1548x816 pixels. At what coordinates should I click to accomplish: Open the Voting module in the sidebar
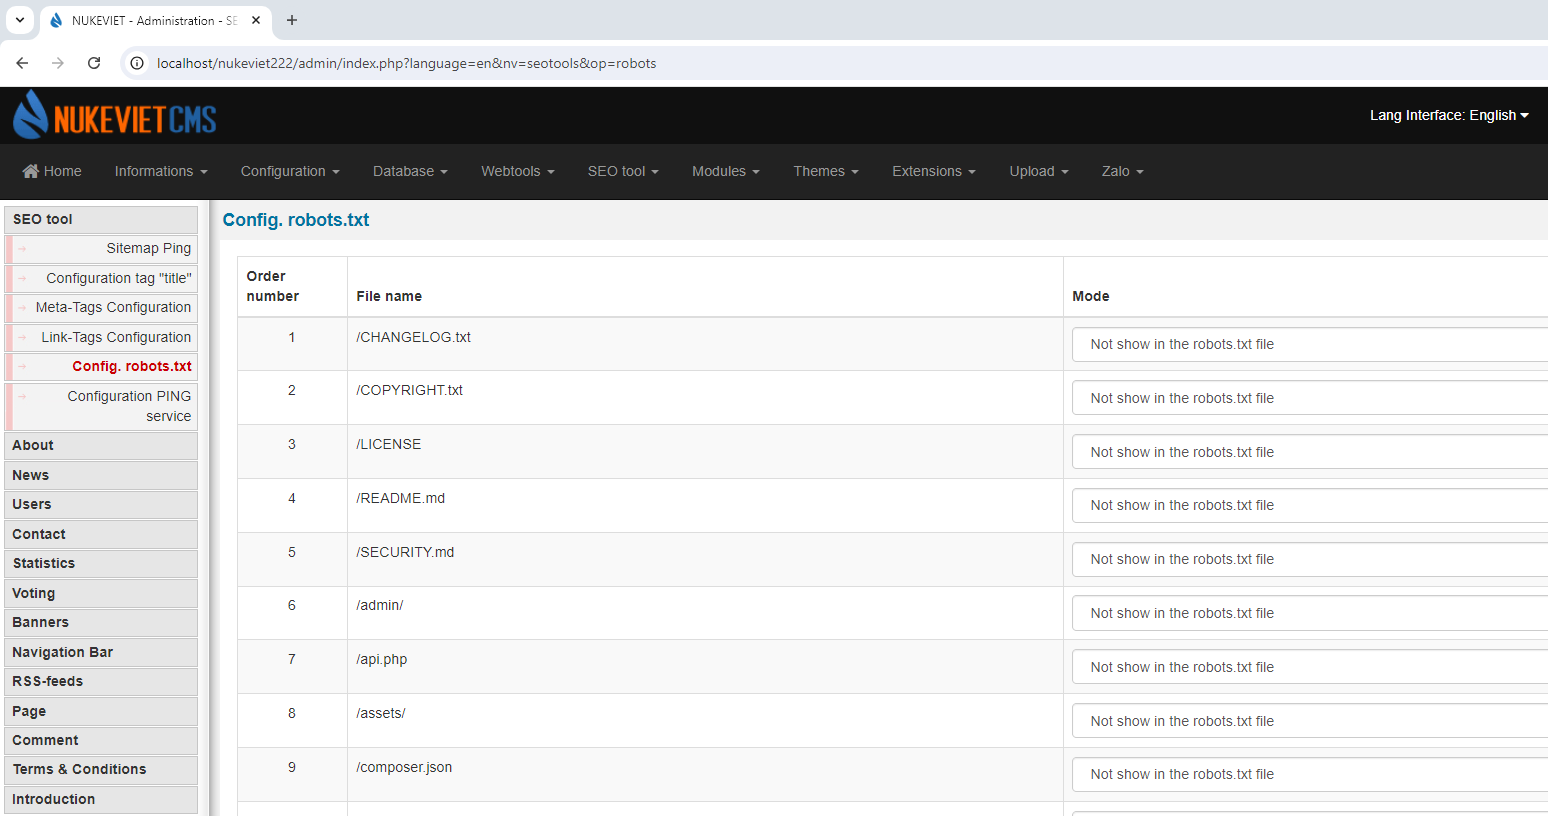coord(101,593)
